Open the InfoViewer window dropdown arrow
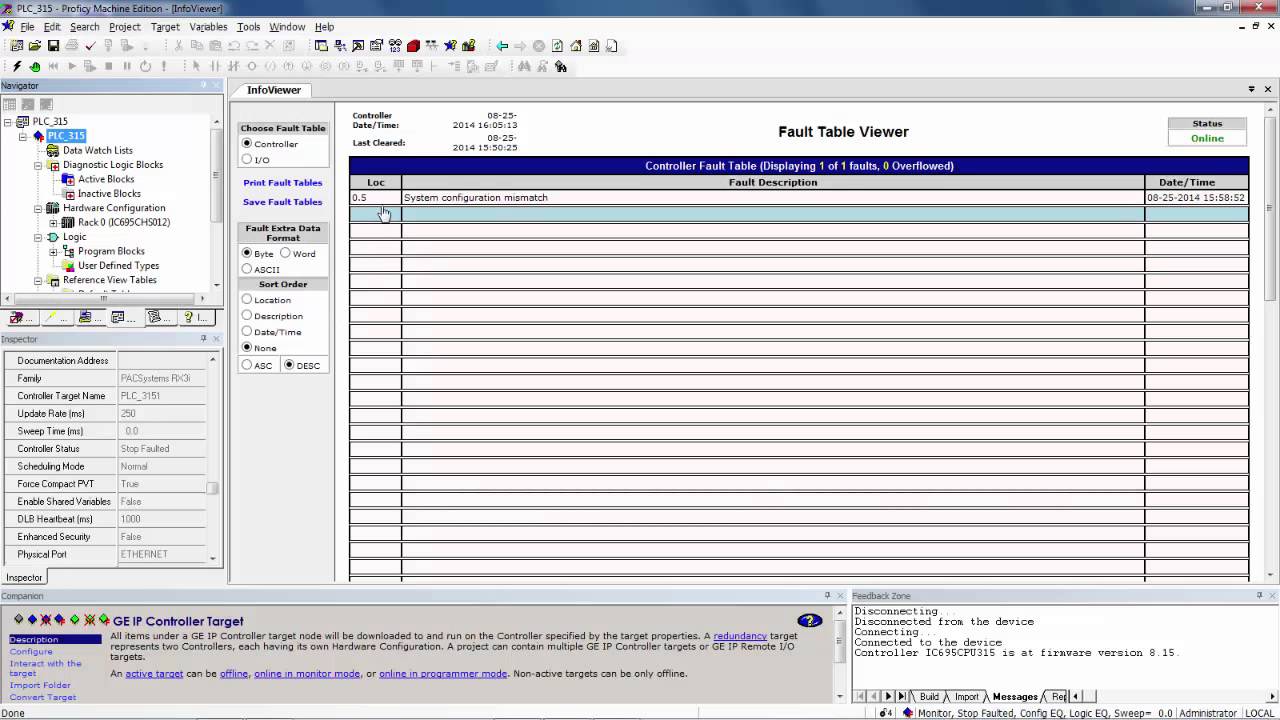 (1252, 89)
